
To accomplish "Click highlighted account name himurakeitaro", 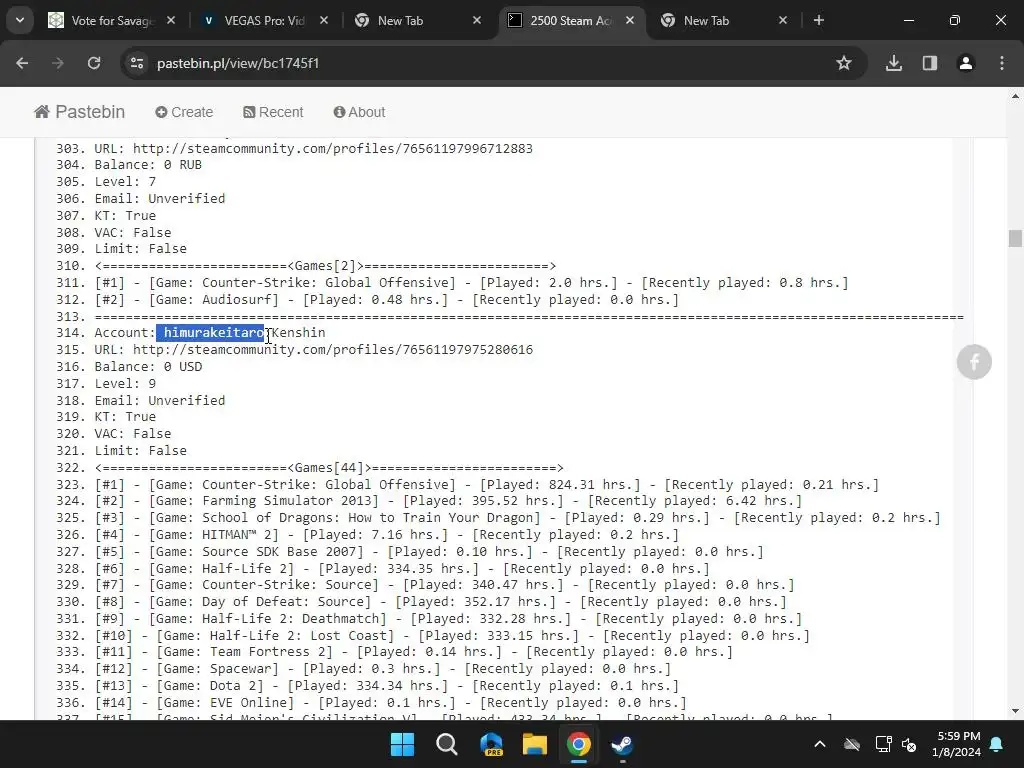I will tap(214, 333).
